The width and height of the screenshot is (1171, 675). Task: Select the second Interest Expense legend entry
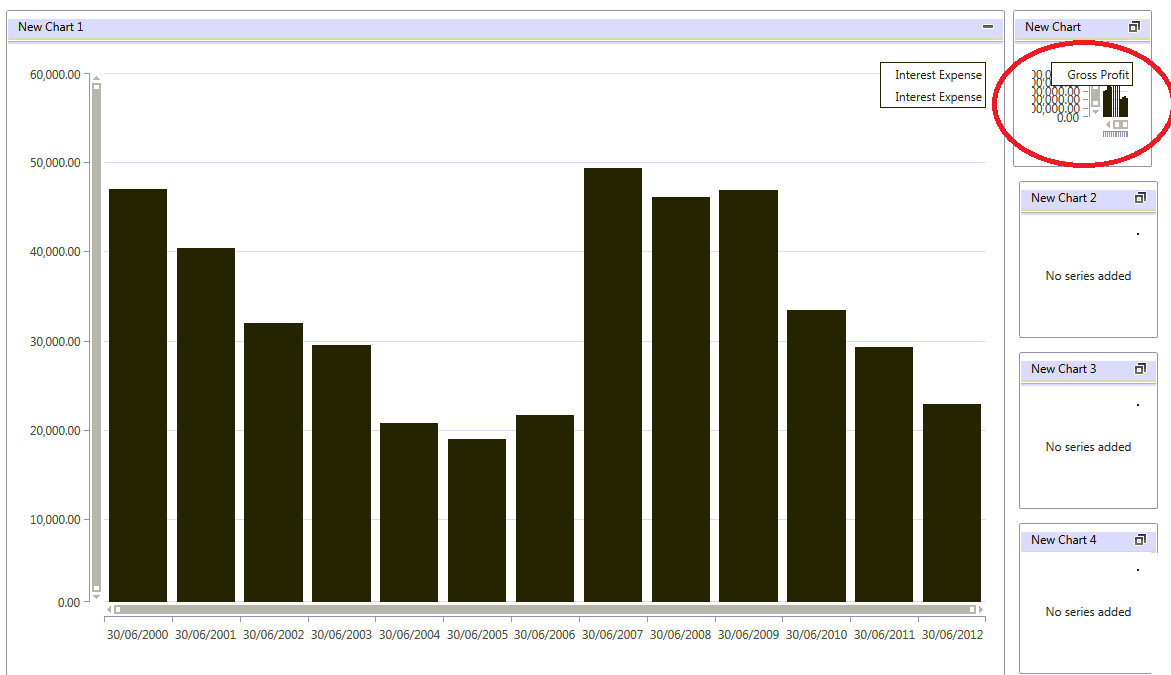[938, 97]
